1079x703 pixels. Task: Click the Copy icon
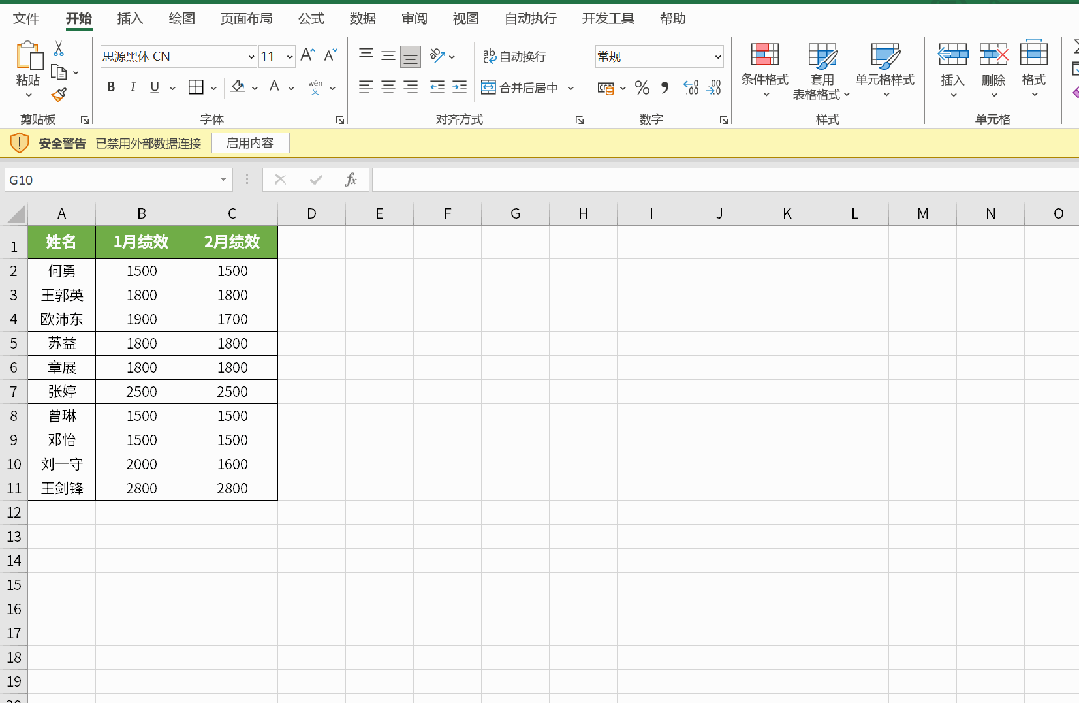(x=59, y=72)
